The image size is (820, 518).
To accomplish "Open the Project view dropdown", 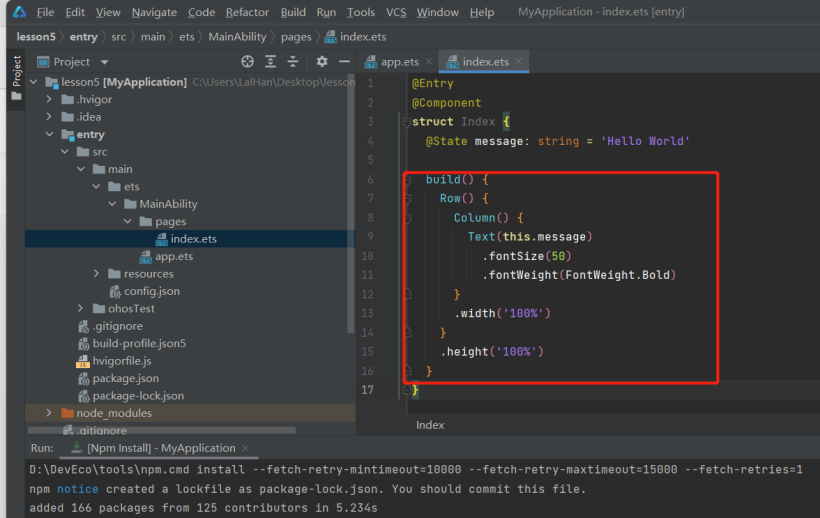I will point(103,62).
